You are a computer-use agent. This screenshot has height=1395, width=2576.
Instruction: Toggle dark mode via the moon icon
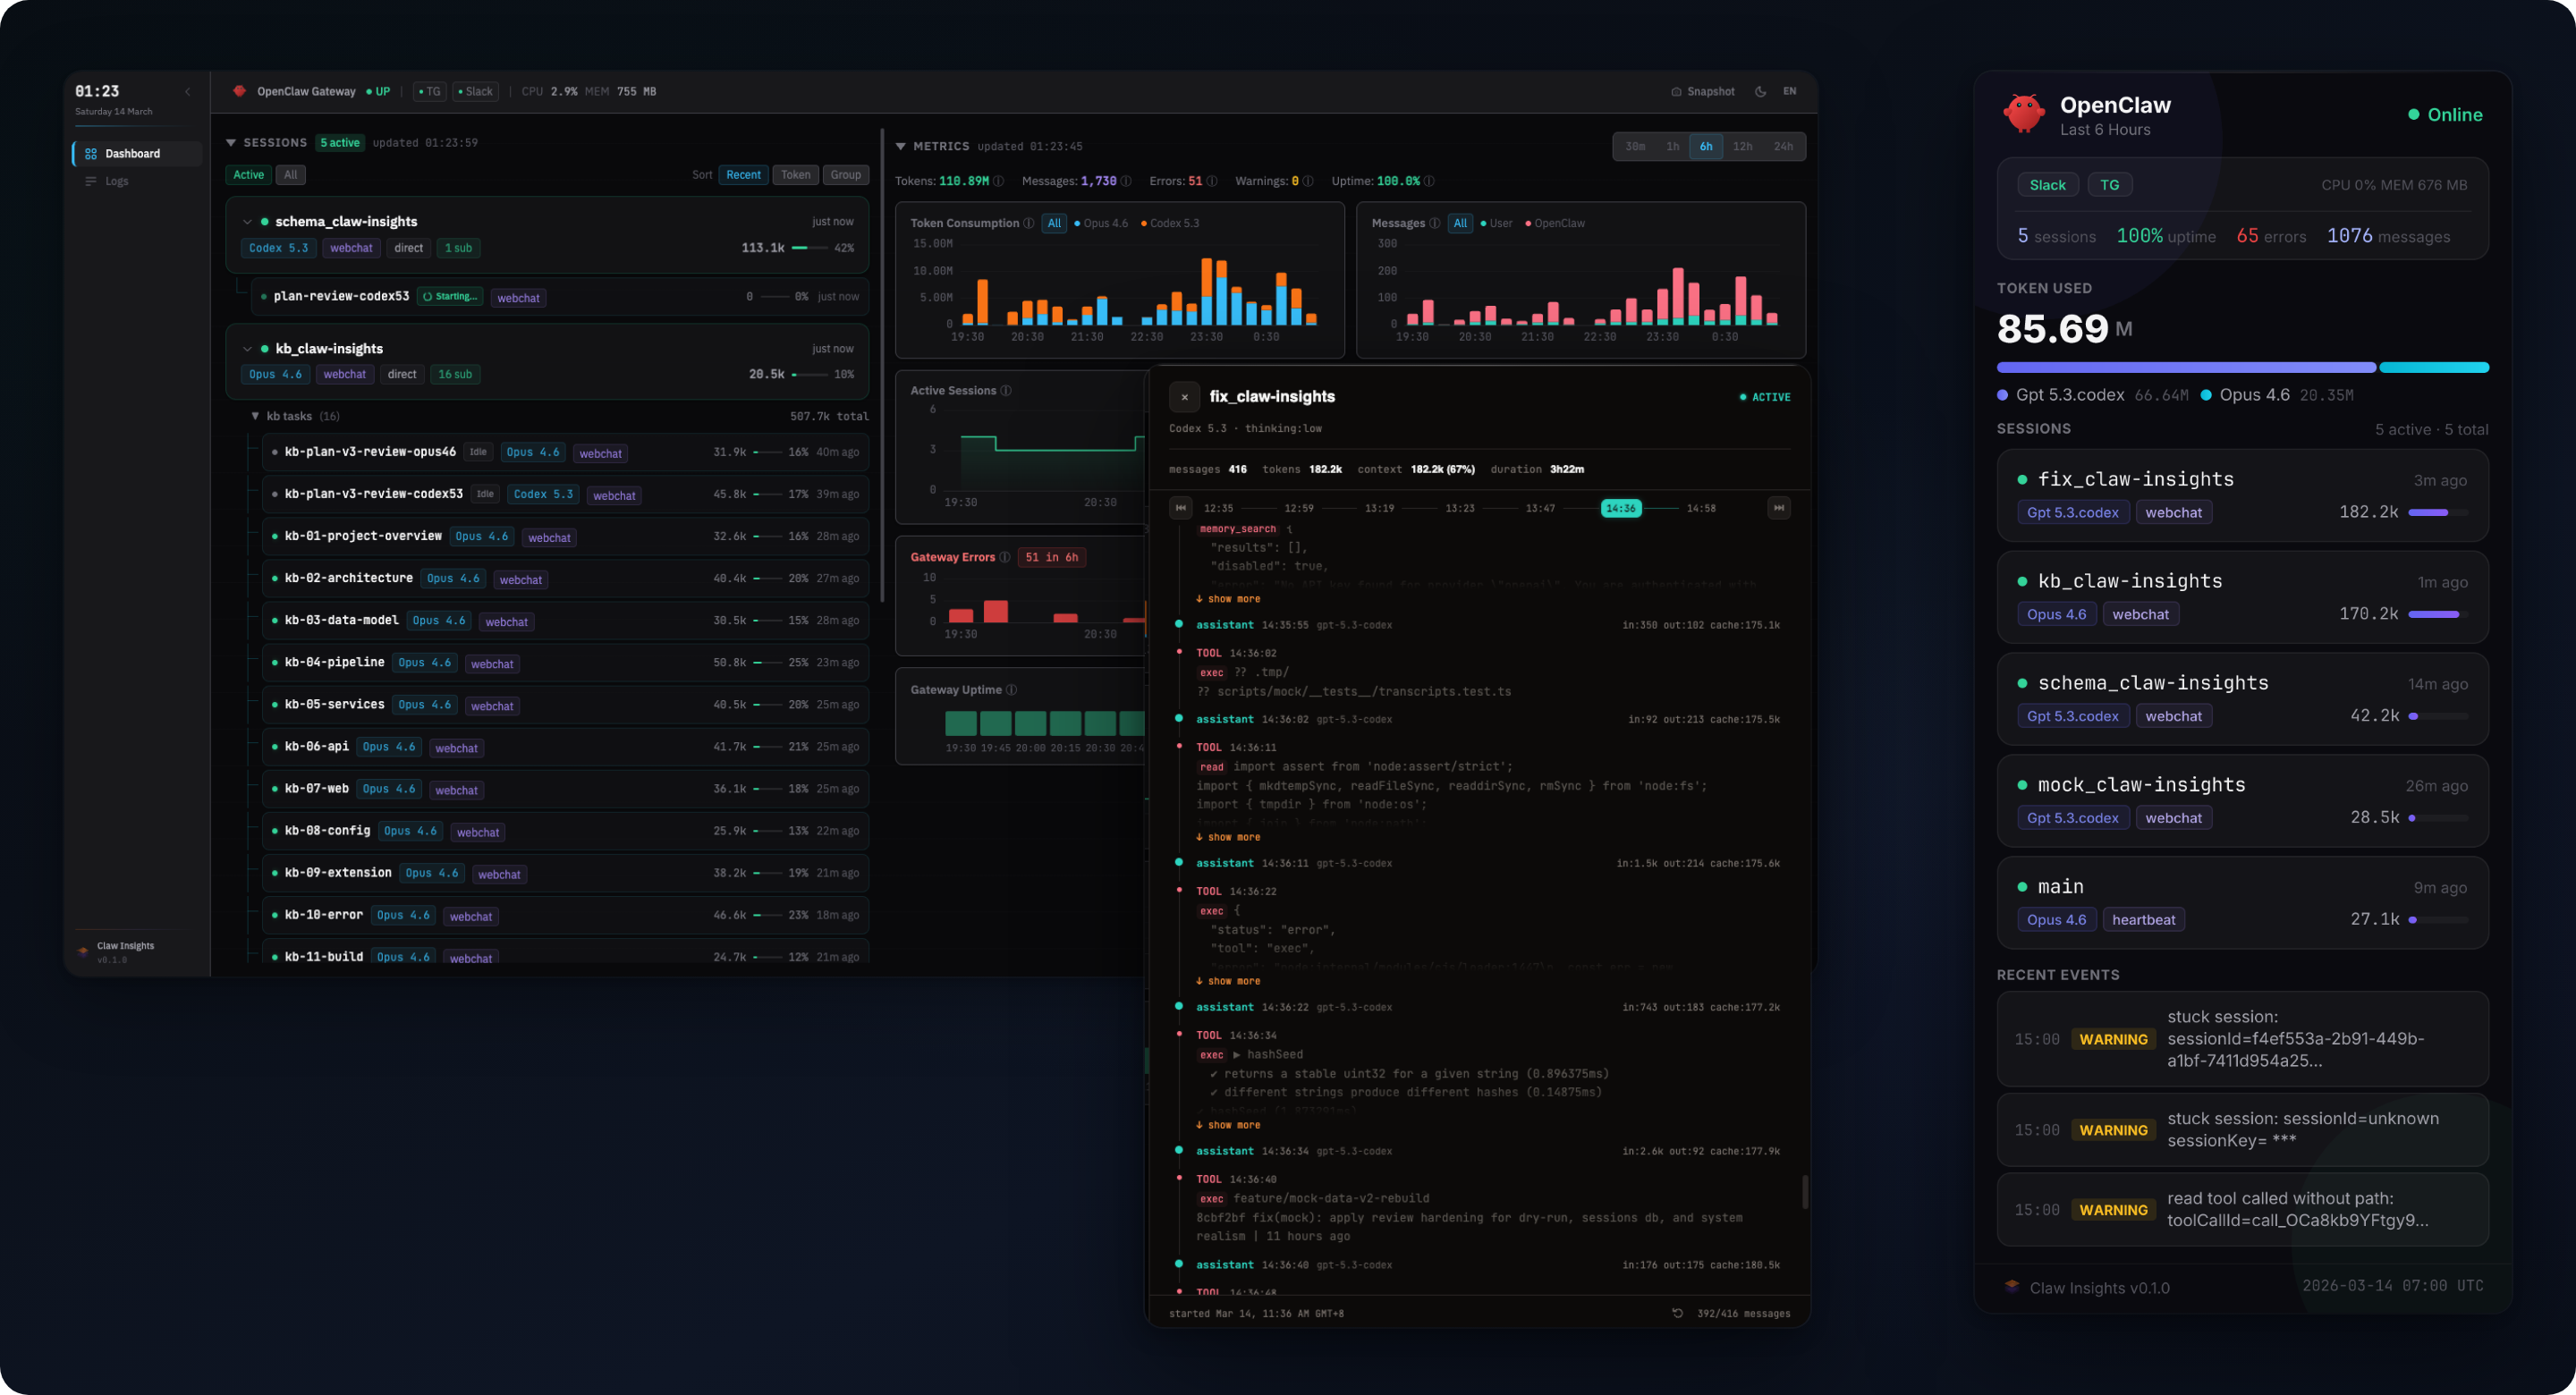1761,91
